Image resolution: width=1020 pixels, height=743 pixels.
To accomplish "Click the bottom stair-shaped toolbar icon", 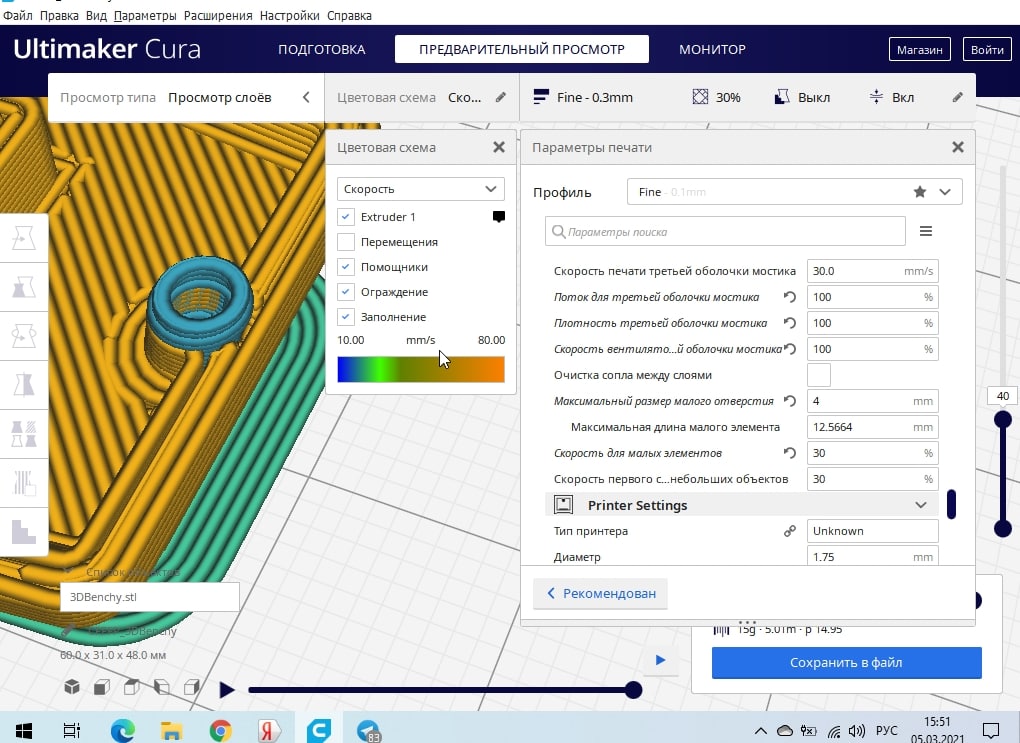I will click(x=24, y=532).
